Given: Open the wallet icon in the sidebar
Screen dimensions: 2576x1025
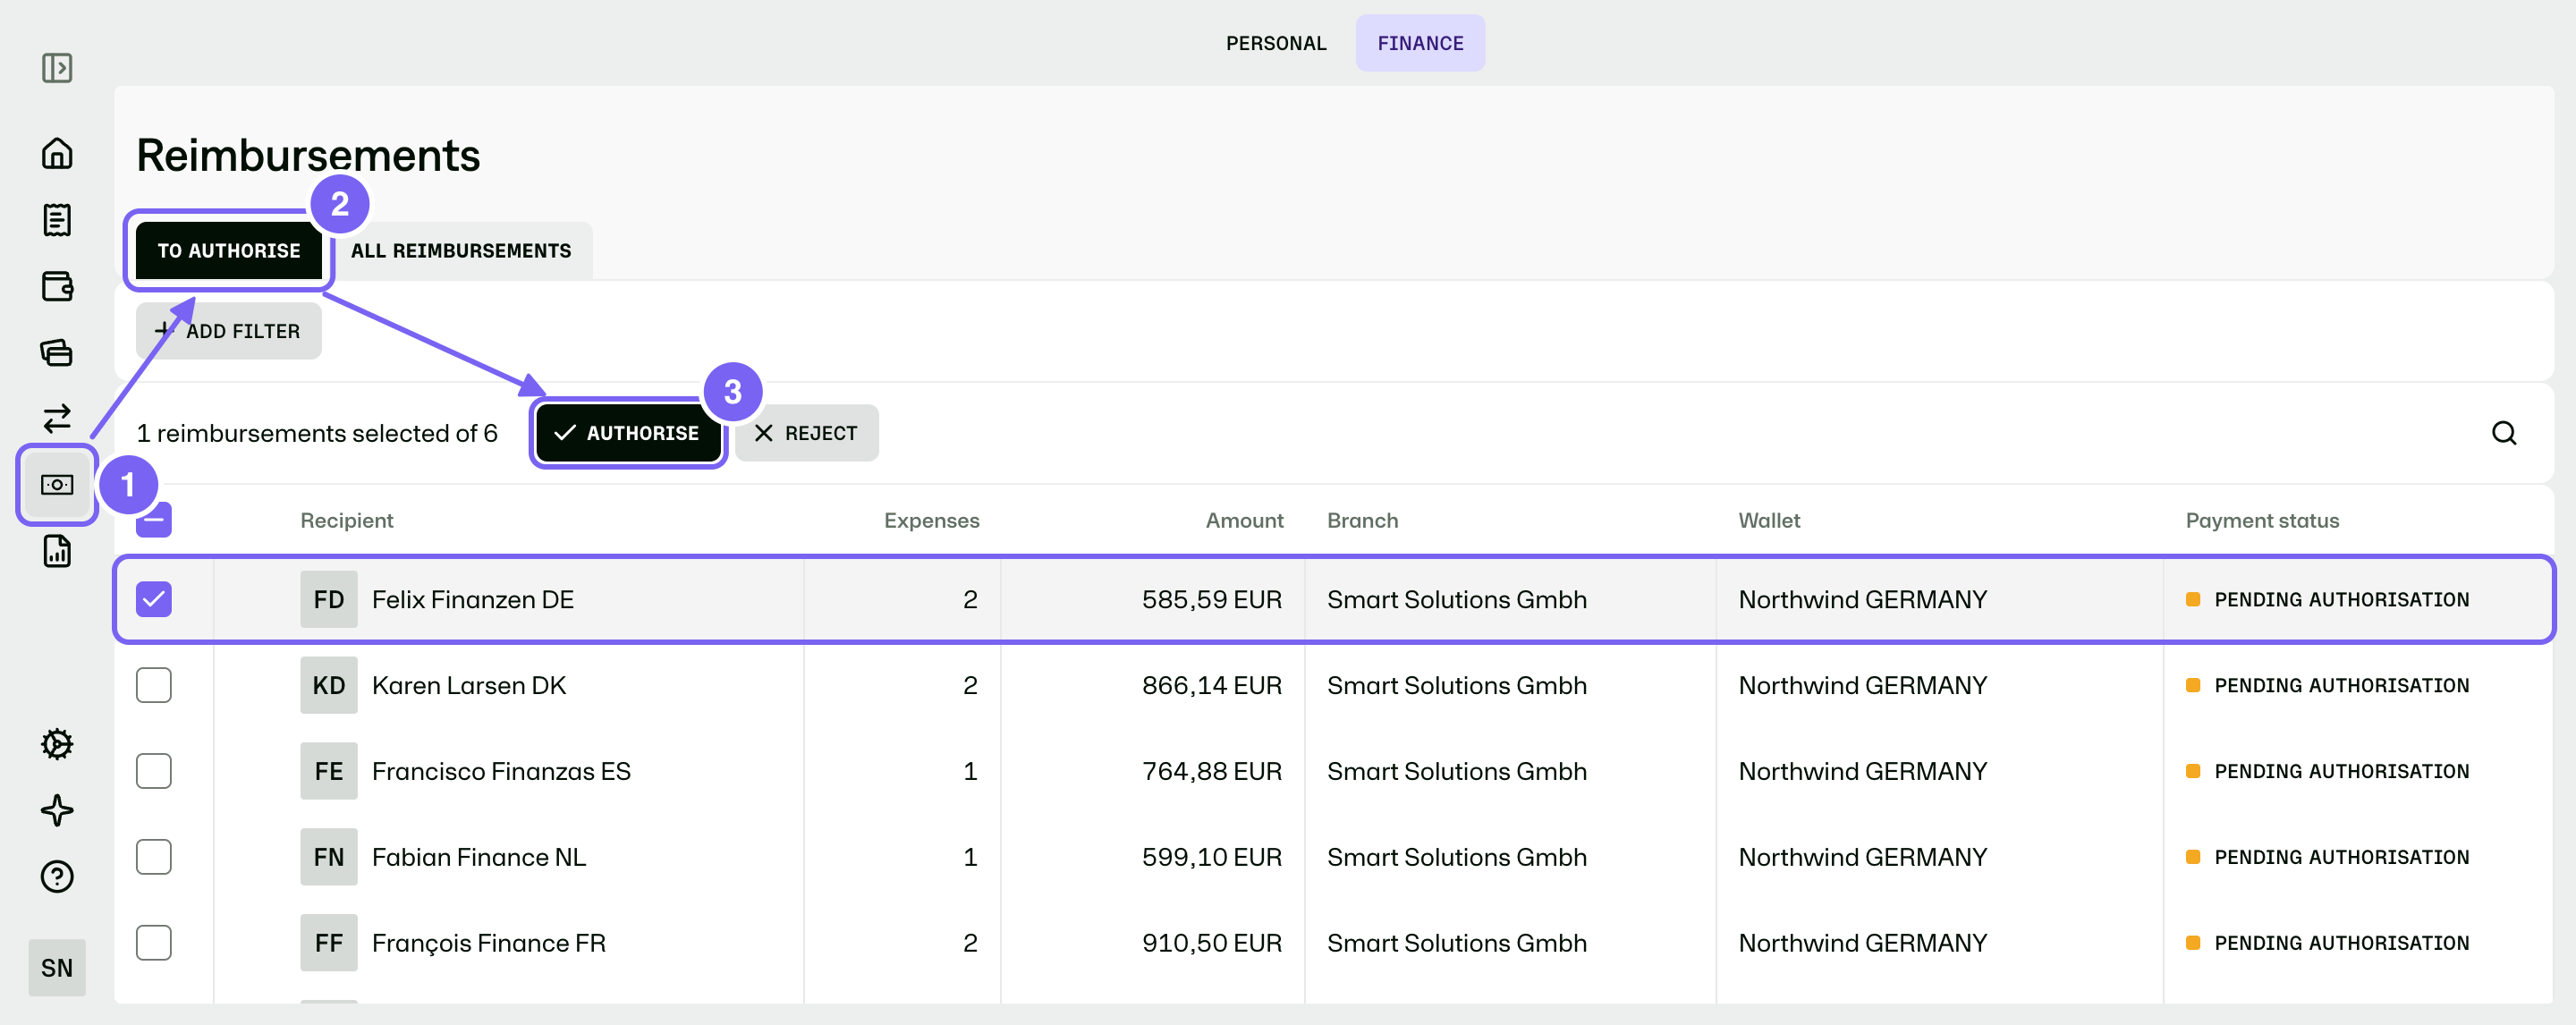Looking at the screenshot, I should [x=57, y=286].
